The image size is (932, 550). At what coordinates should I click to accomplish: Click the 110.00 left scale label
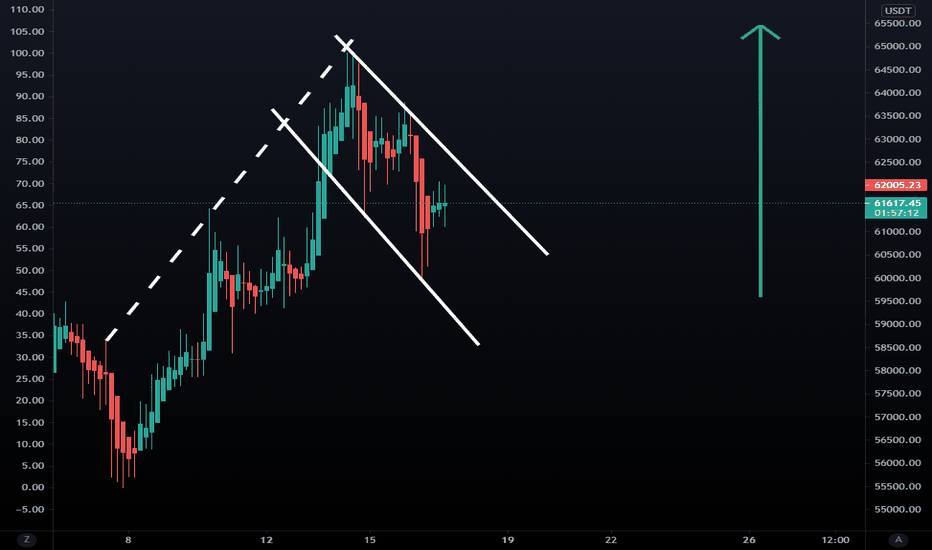27,10
